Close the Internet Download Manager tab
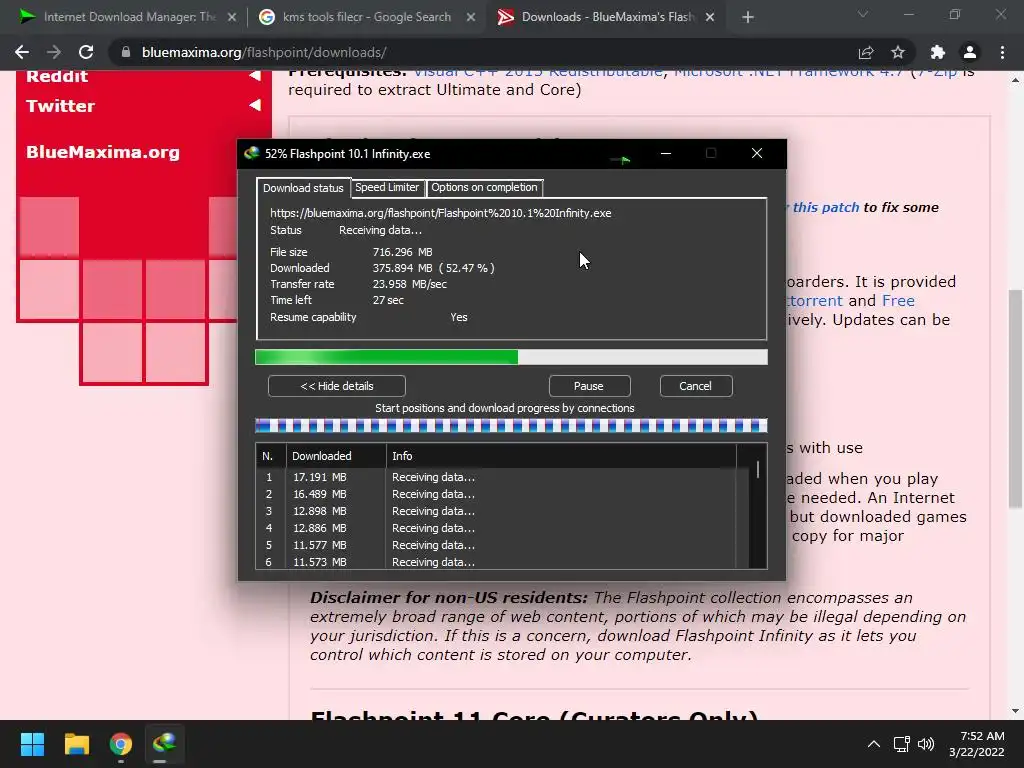 tap(232, 18)
